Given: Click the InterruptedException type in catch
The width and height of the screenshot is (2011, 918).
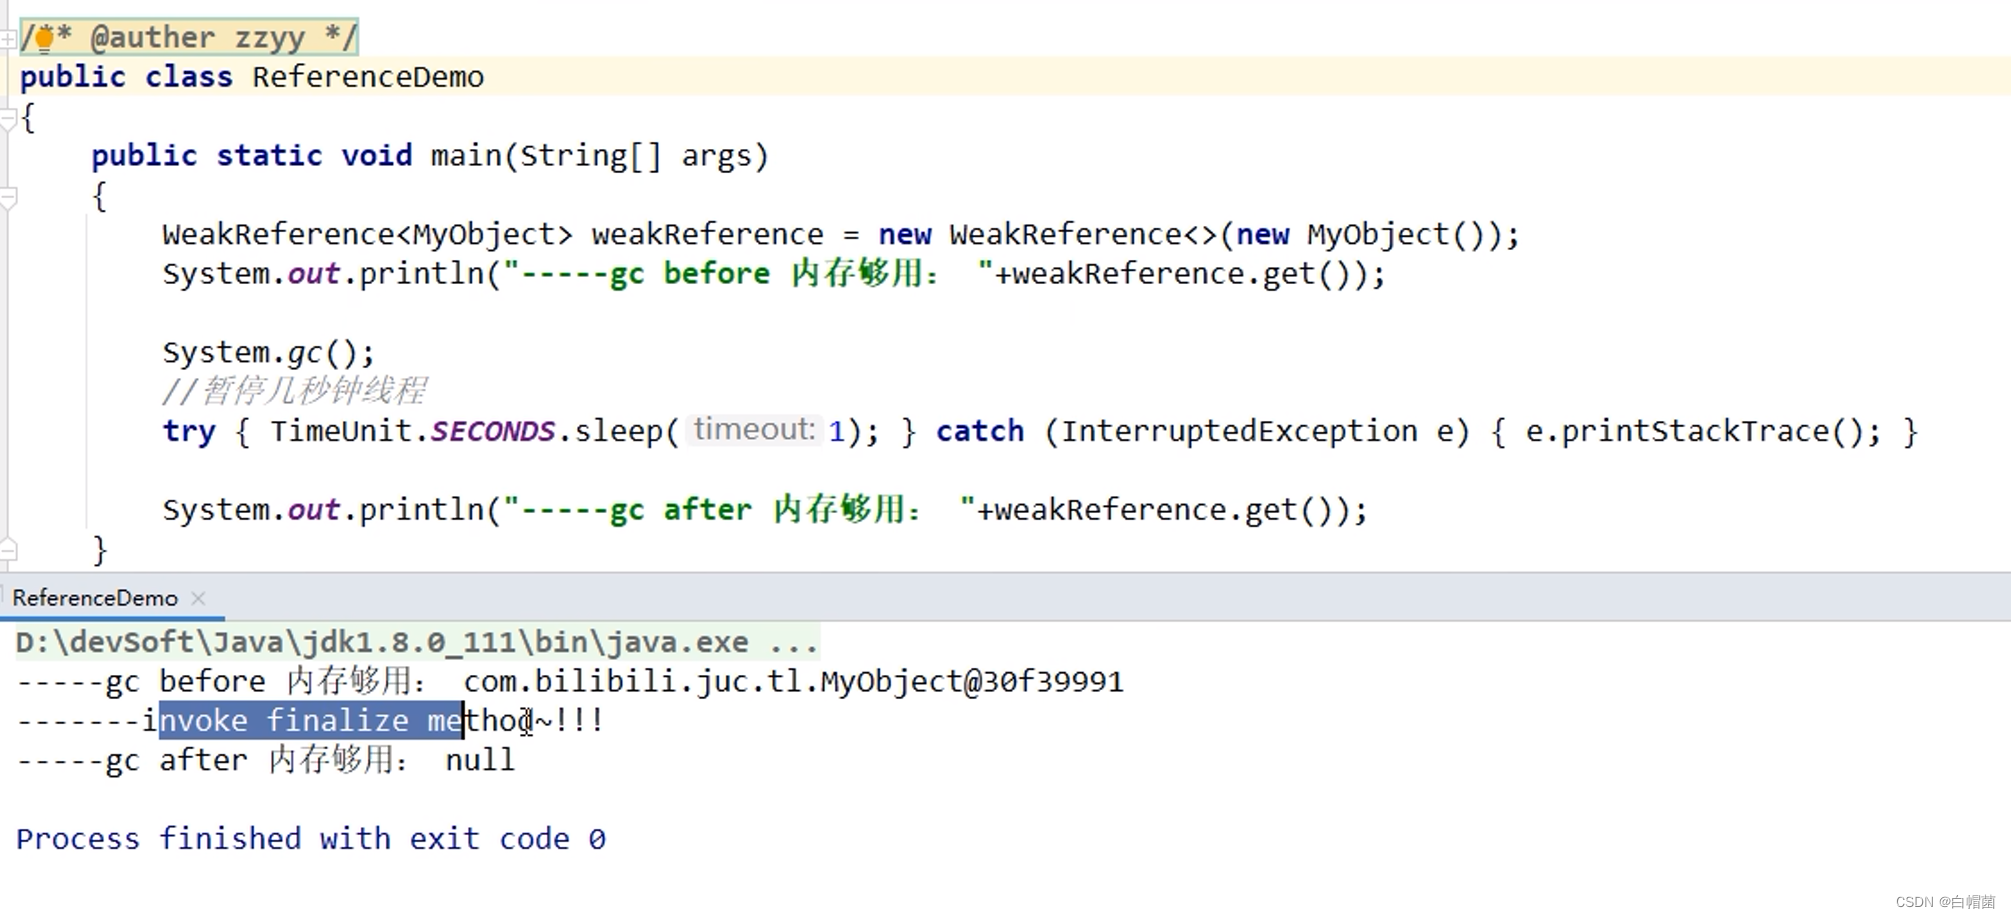Looking at the screenshot, I should pyautogui.click(x=1238, y=431).
